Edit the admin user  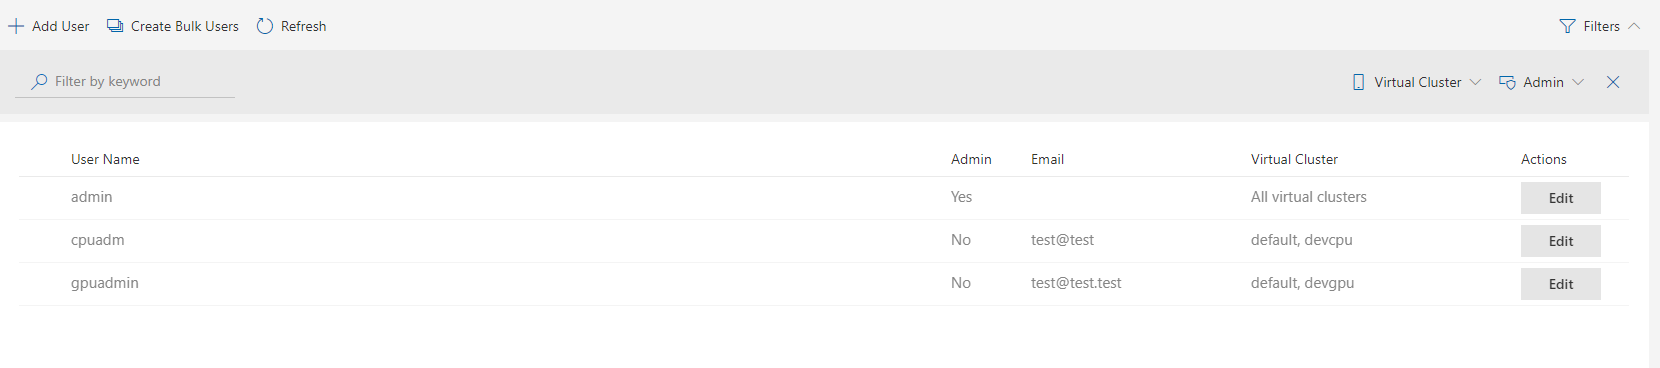click(x=1560, y=198)
